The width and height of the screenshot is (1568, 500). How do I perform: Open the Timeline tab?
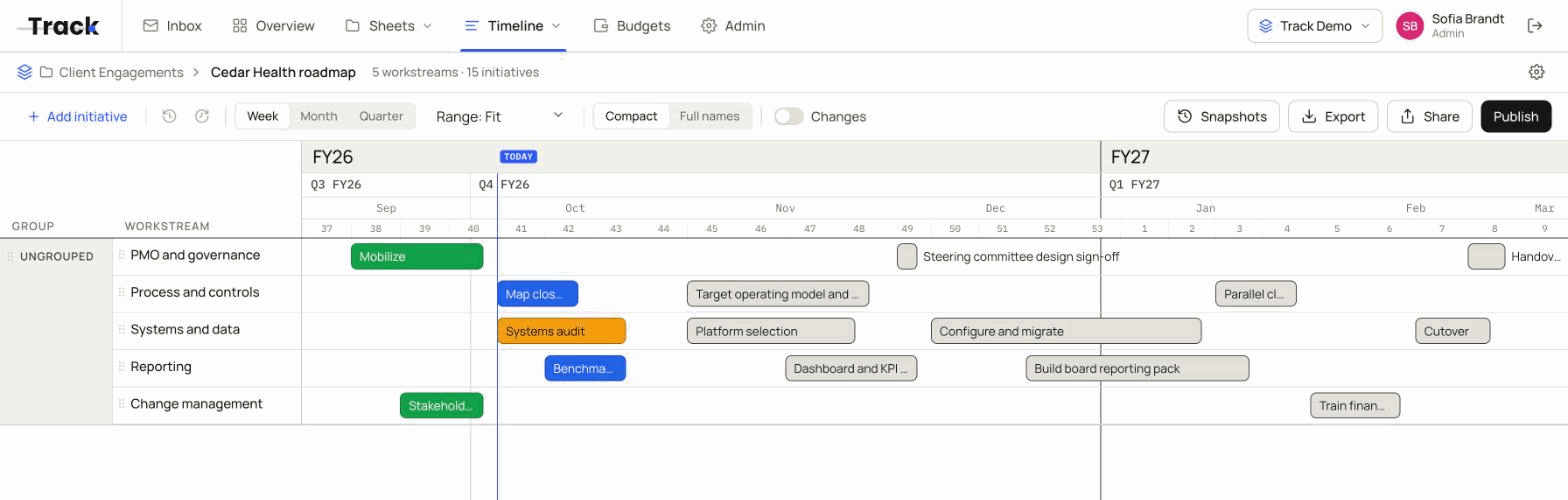point(513,26)
